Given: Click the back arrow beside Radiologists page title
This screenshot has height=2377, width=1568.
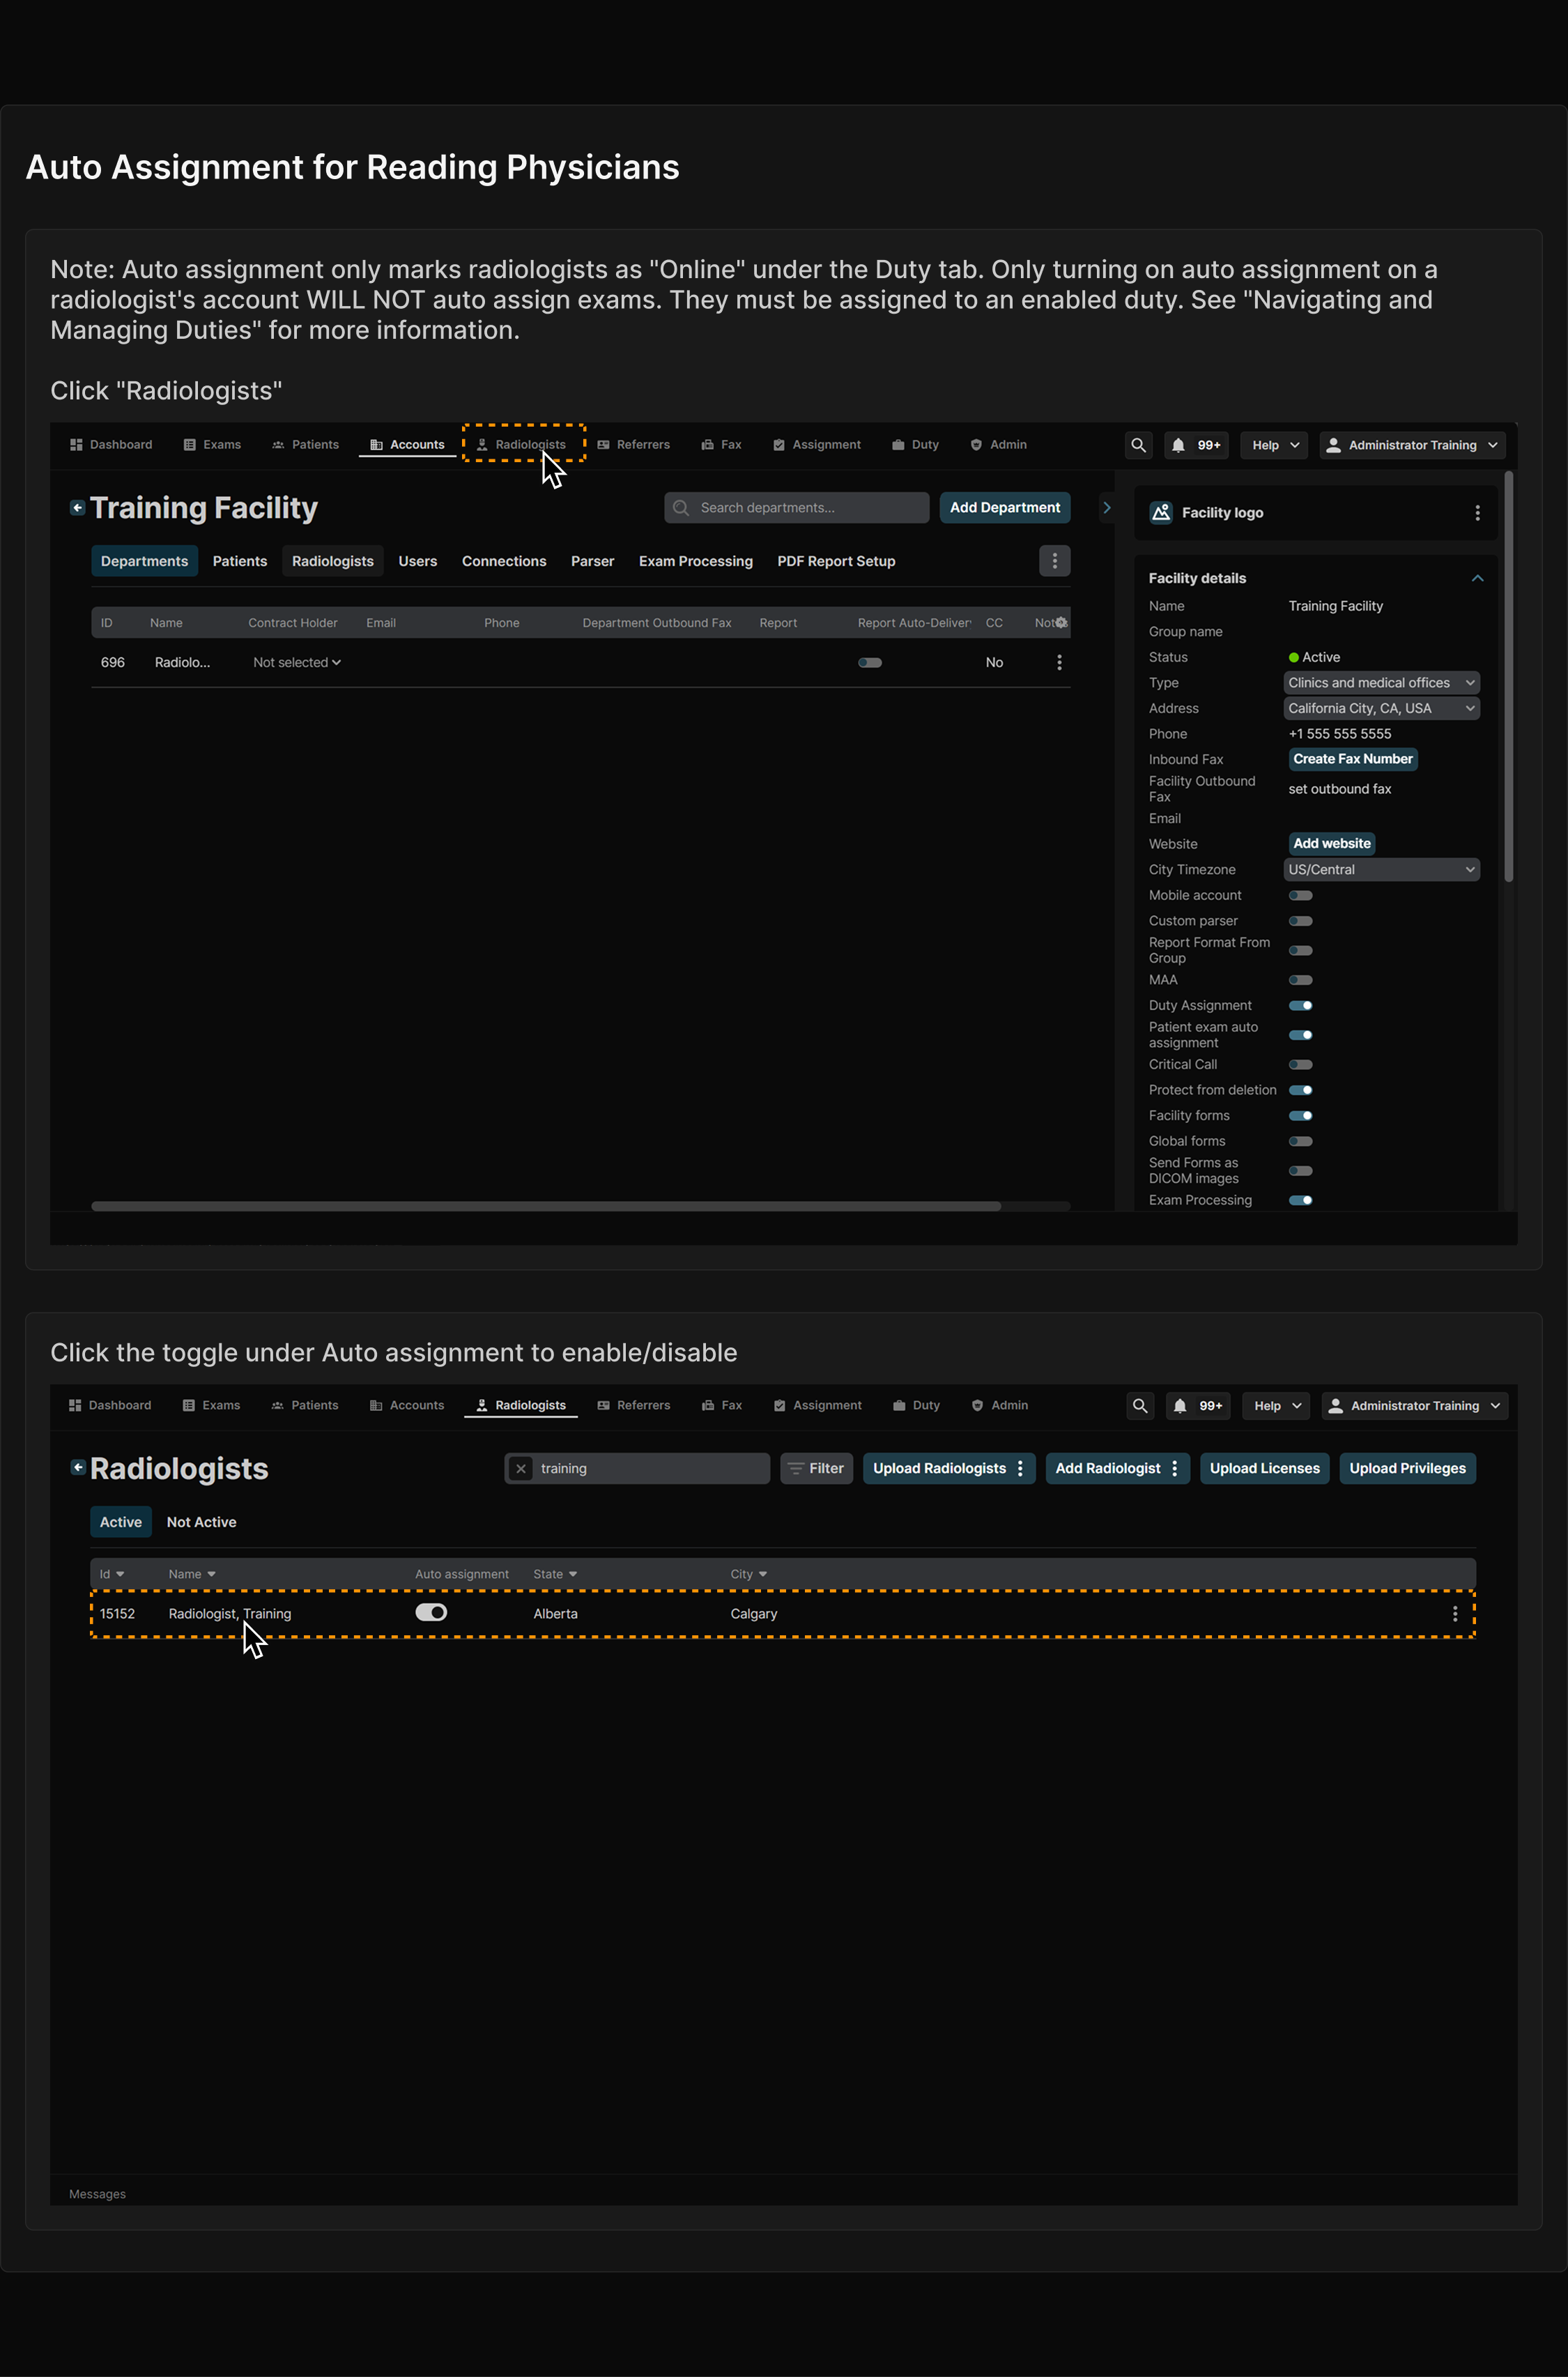Looking at the screenshot, I should click(77, 1467).
